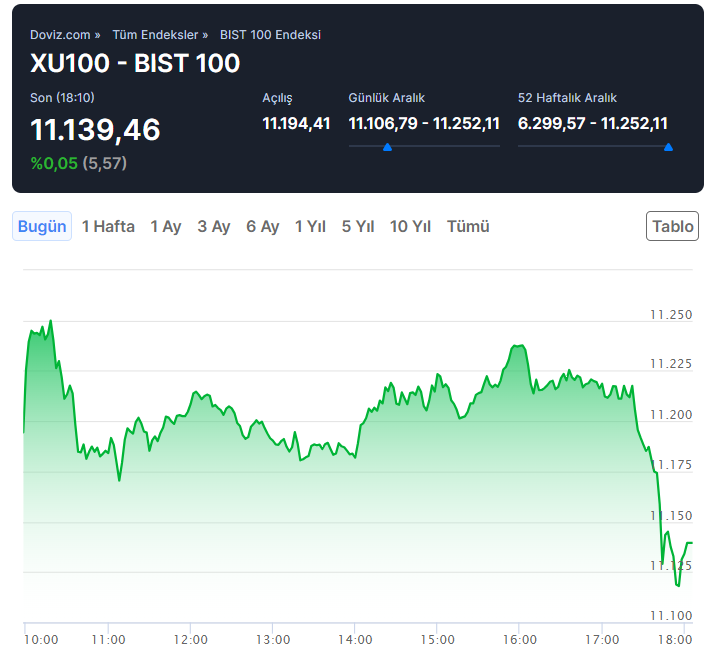
Task: Click the chart peak near 16:00
Action: click(518, 346)
